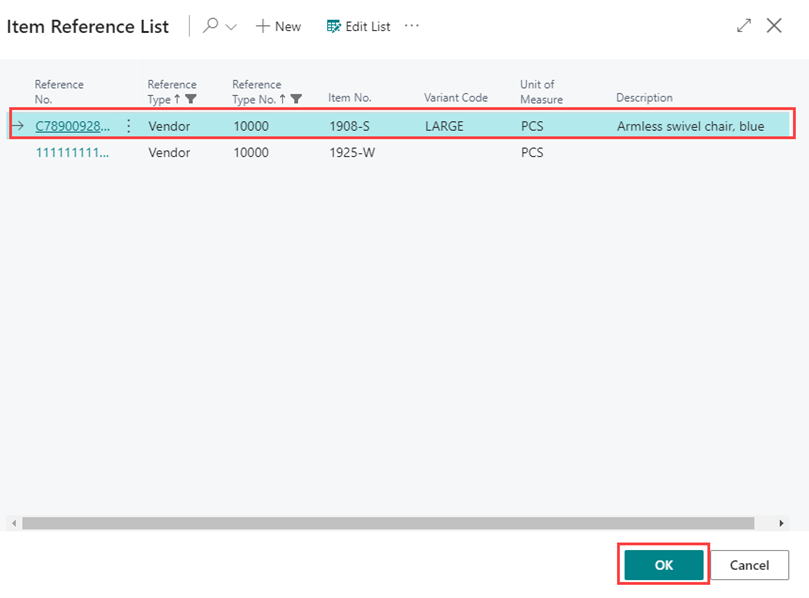Screen dimensions: 809x598
Task: Expand the search dropdown chevron
Action: click(x=231, y=27)
